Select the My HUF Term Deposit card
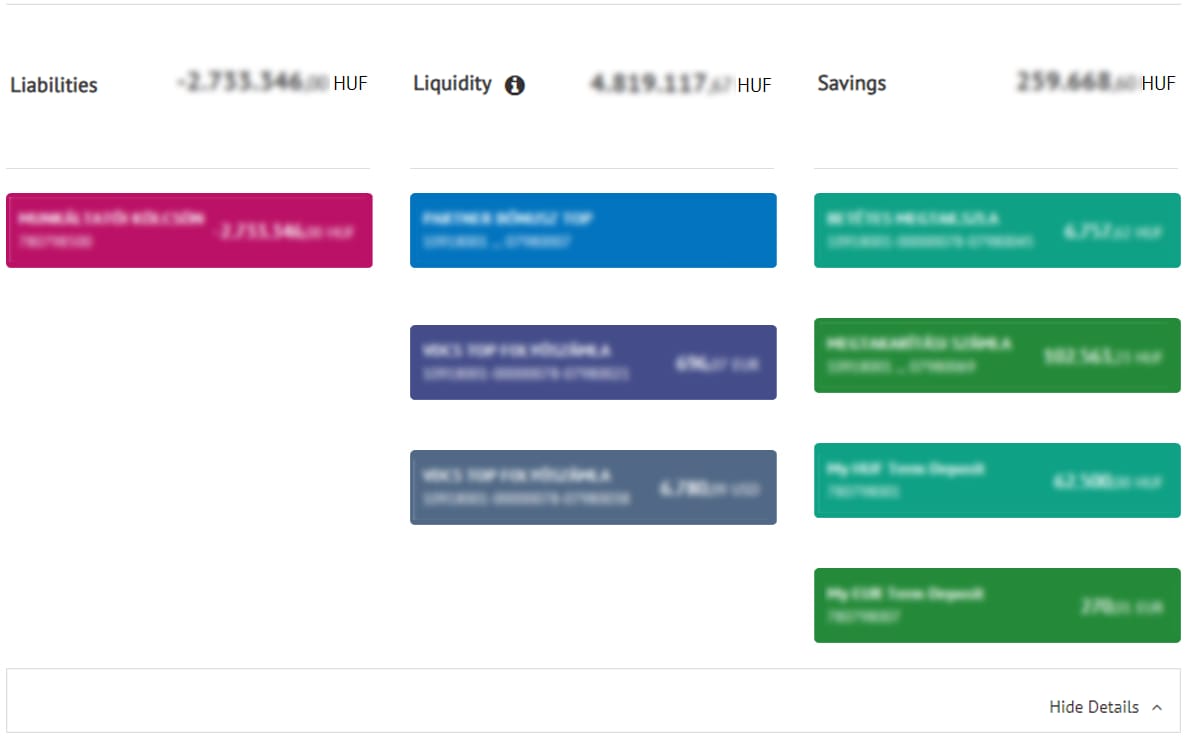This screenshot has width=1185, height=737. pyautogui.click(x=997, y=480)
